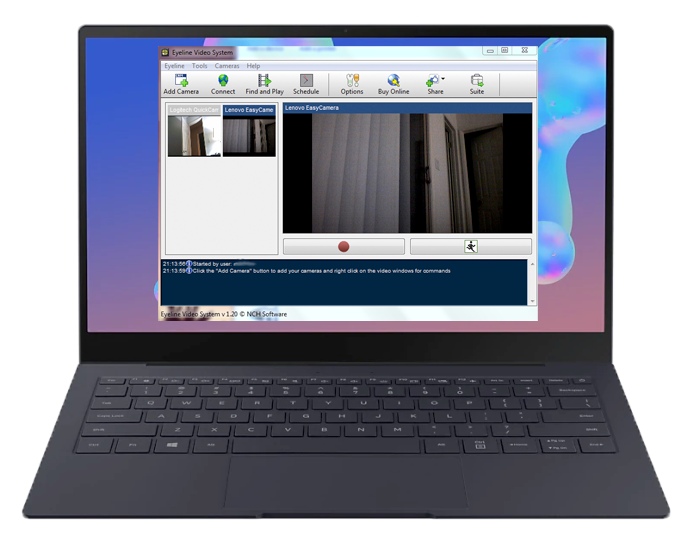Open the Eyeline menu
The height and width of the screenshot is (535, 696).
tap(174, 66)
